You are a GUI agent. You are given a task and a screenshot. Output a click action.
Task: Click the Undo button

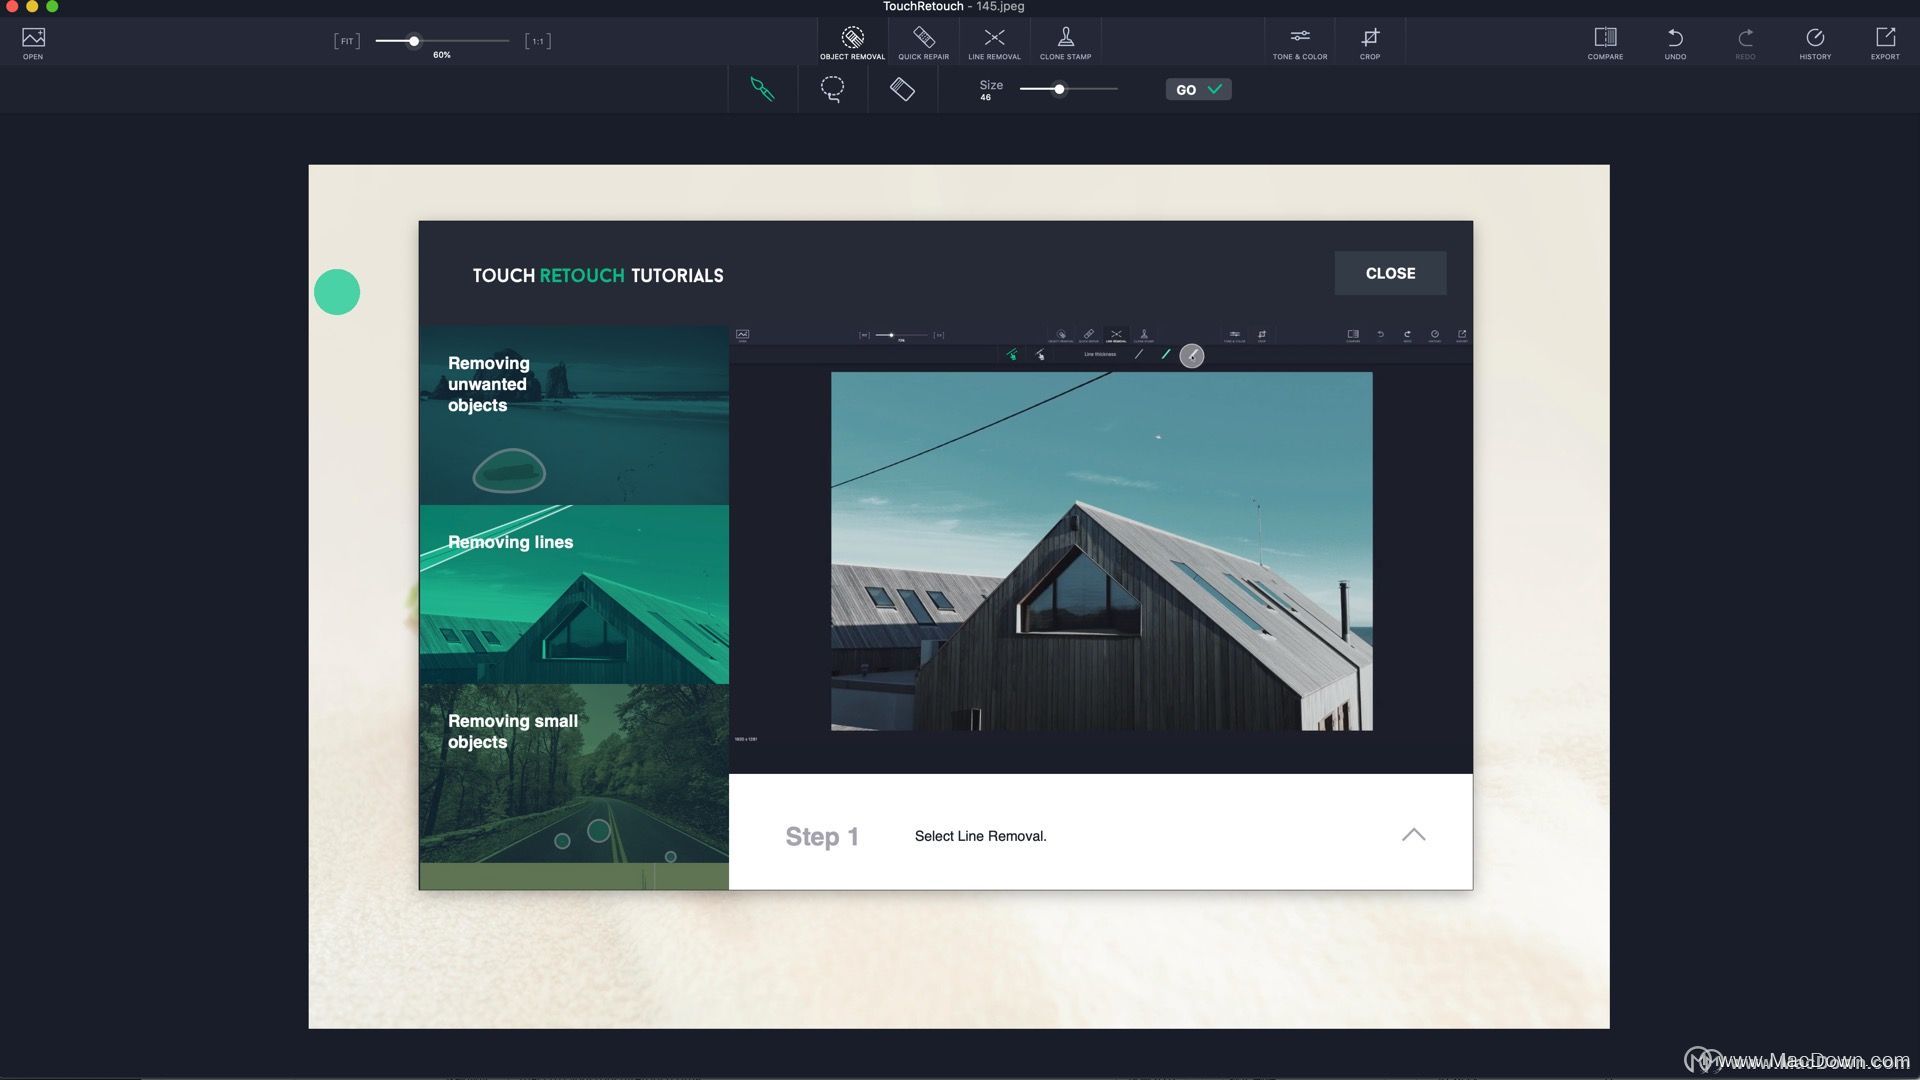(1675, 40)
